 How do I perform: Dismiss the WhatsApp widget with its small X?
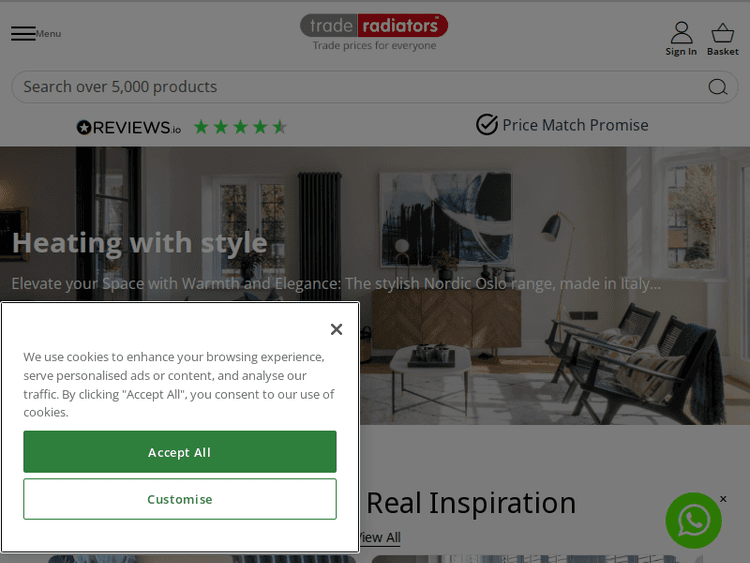[723, 499]
